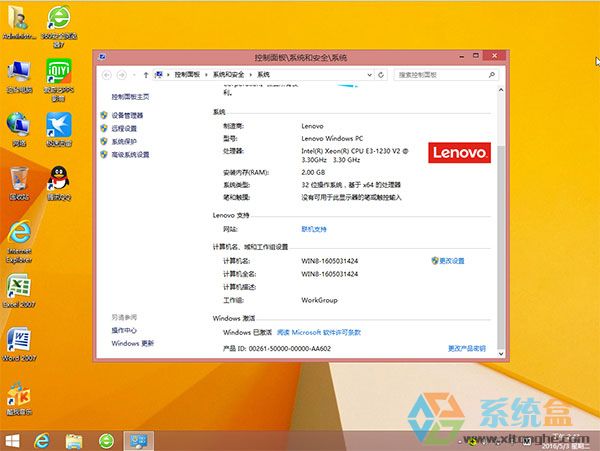Expand arrow after 系统和安全 breadcrumb
Image resolution: width=600 pixels, height=451 pixels.
coord(251,75)
